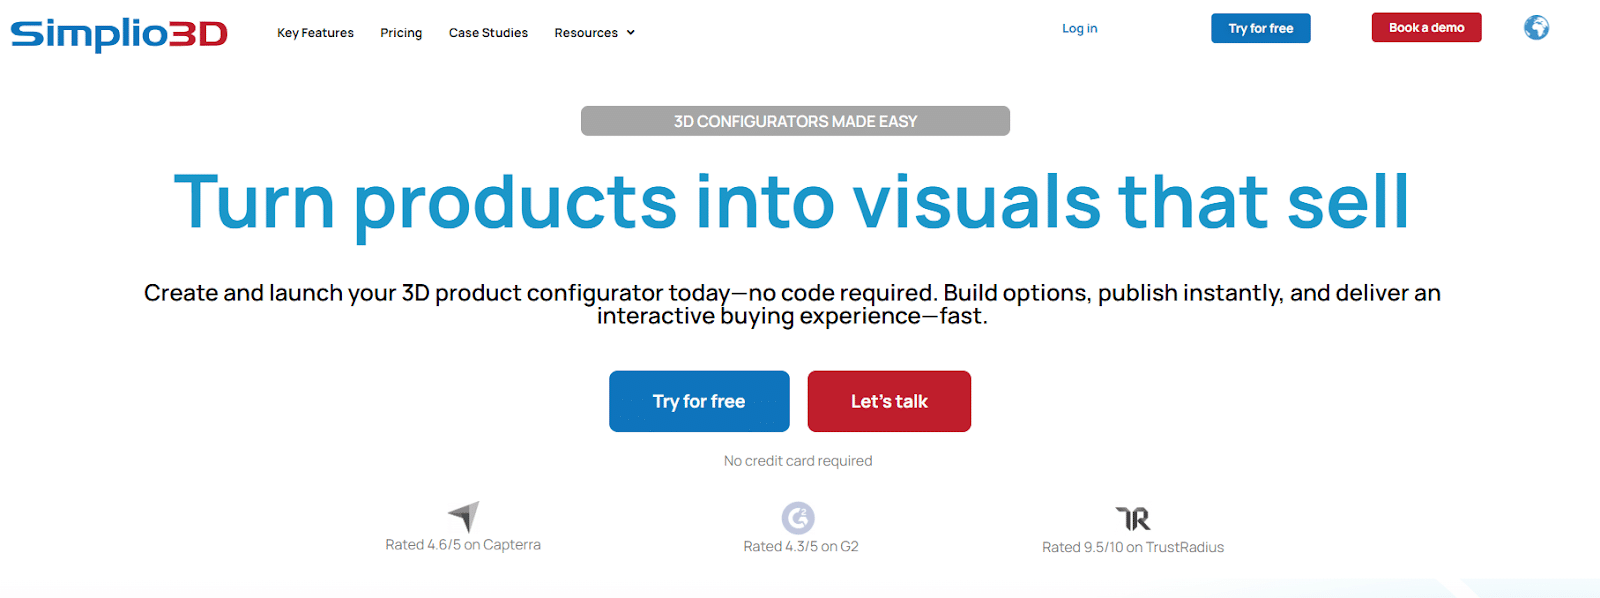
Task: Expand the Resources dropdown
Action: (x=587, y=32)
